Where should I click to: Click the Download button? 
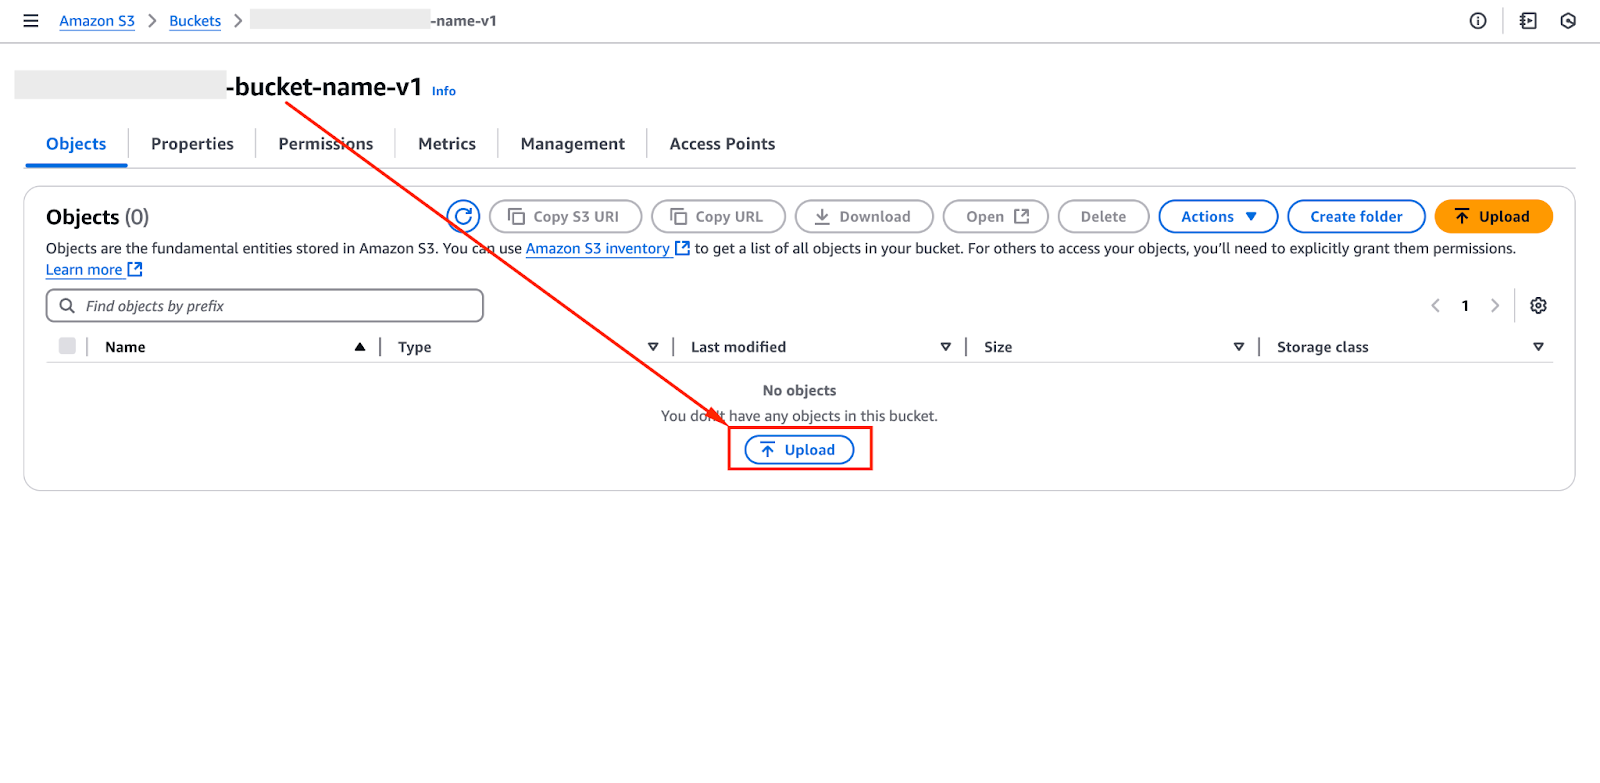[864, 216]
